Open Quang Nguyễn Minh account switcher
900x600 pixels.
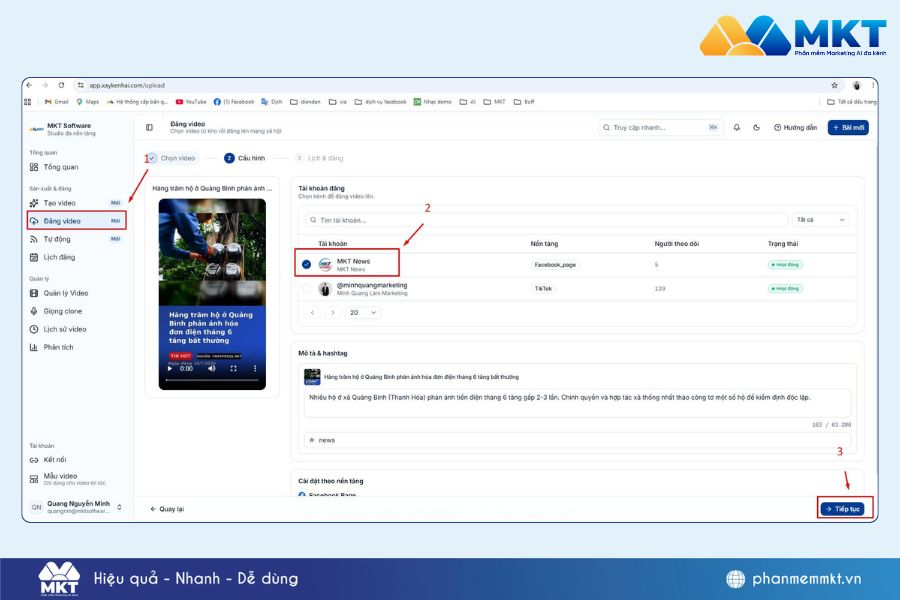(x=75, y=507)
